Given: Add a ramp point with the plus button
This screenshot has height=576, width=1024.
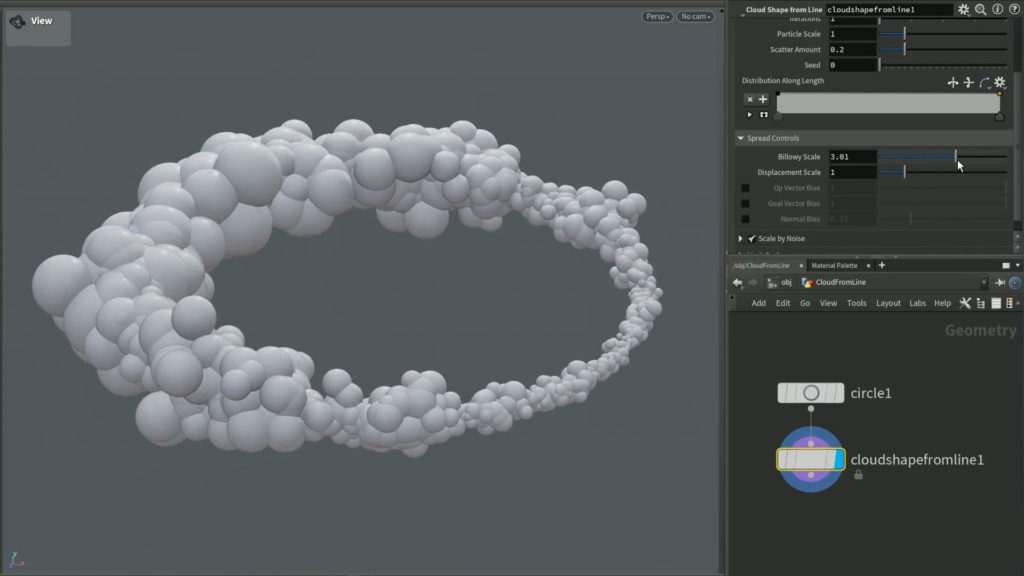Looking at the screenshot, I should pyautogui.click(x=763, y=99).
